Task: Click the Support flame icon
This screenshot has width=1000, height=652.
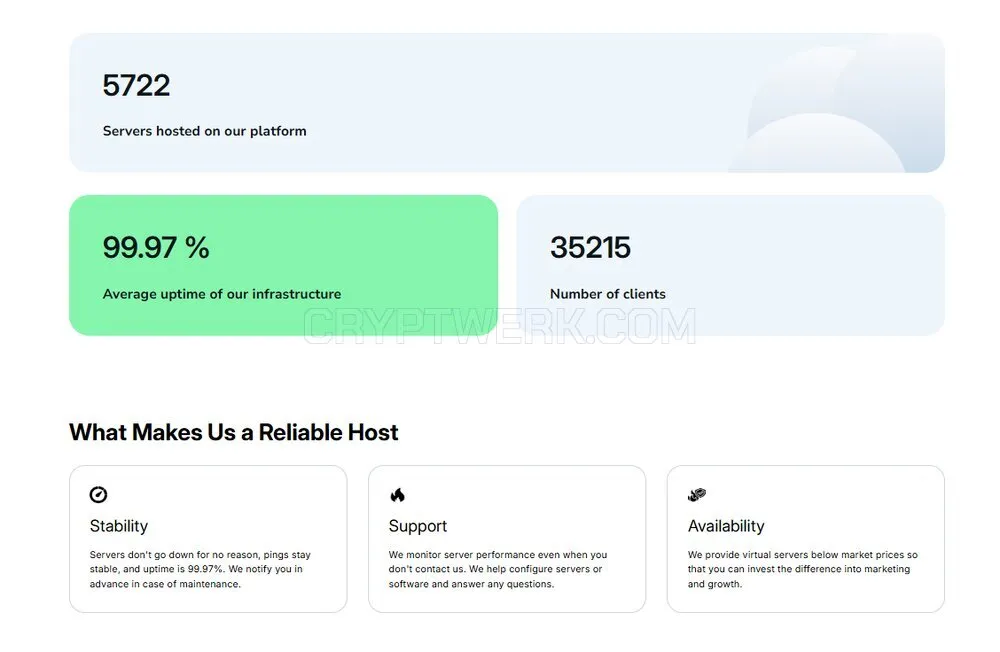Action: click(397, 495)
